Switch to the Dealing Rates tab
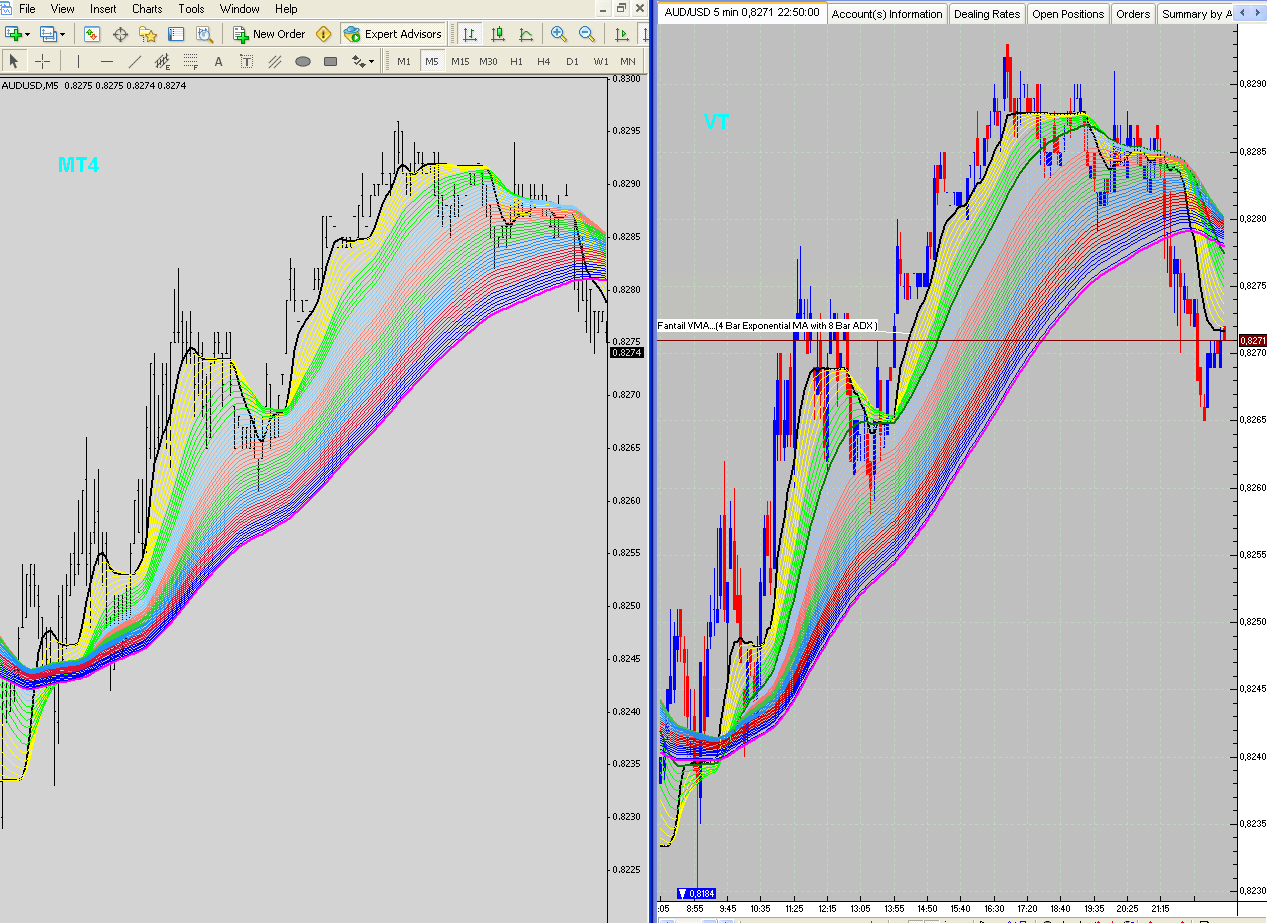 click(986, 14)
